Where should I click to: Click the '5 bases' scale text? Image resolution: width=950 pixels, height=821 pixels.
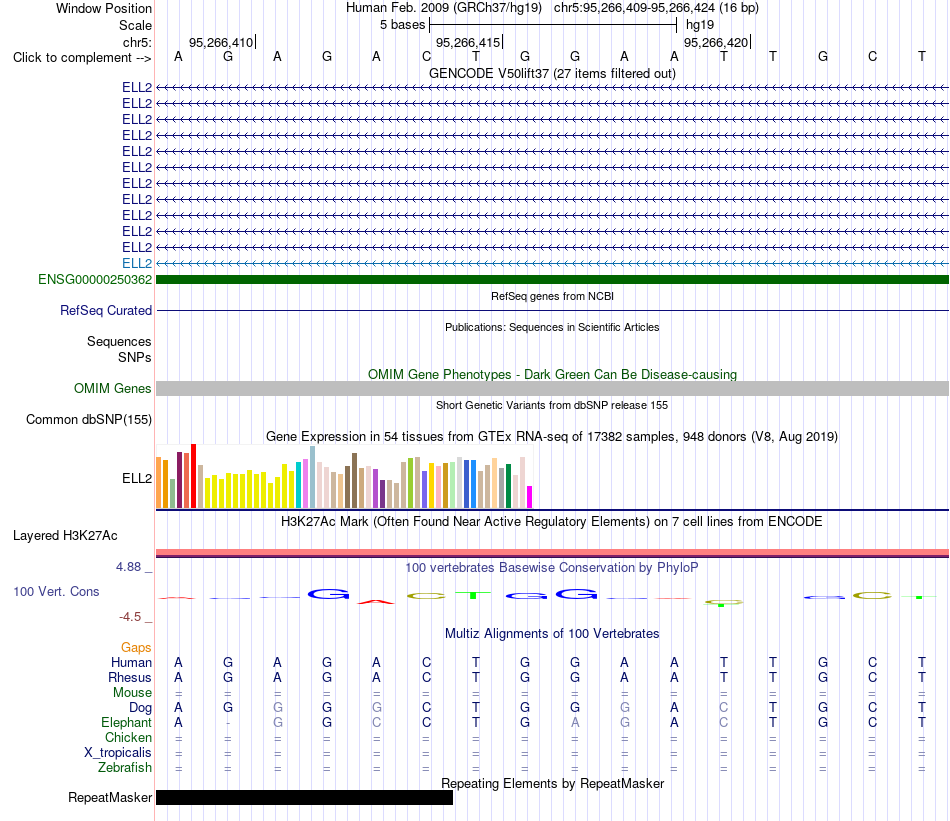pyautogui.click(x=402, y=25)
